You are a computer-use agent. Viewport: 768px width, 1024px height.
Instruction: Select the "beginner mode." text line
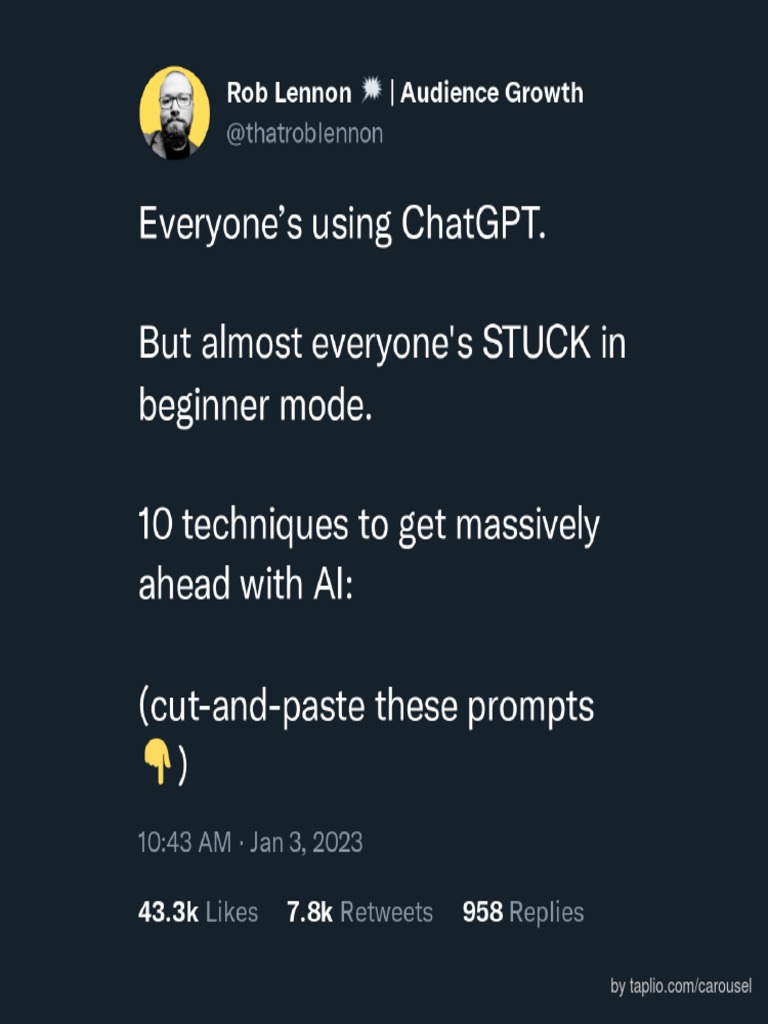pyautogui.click(x=255, y=407)
